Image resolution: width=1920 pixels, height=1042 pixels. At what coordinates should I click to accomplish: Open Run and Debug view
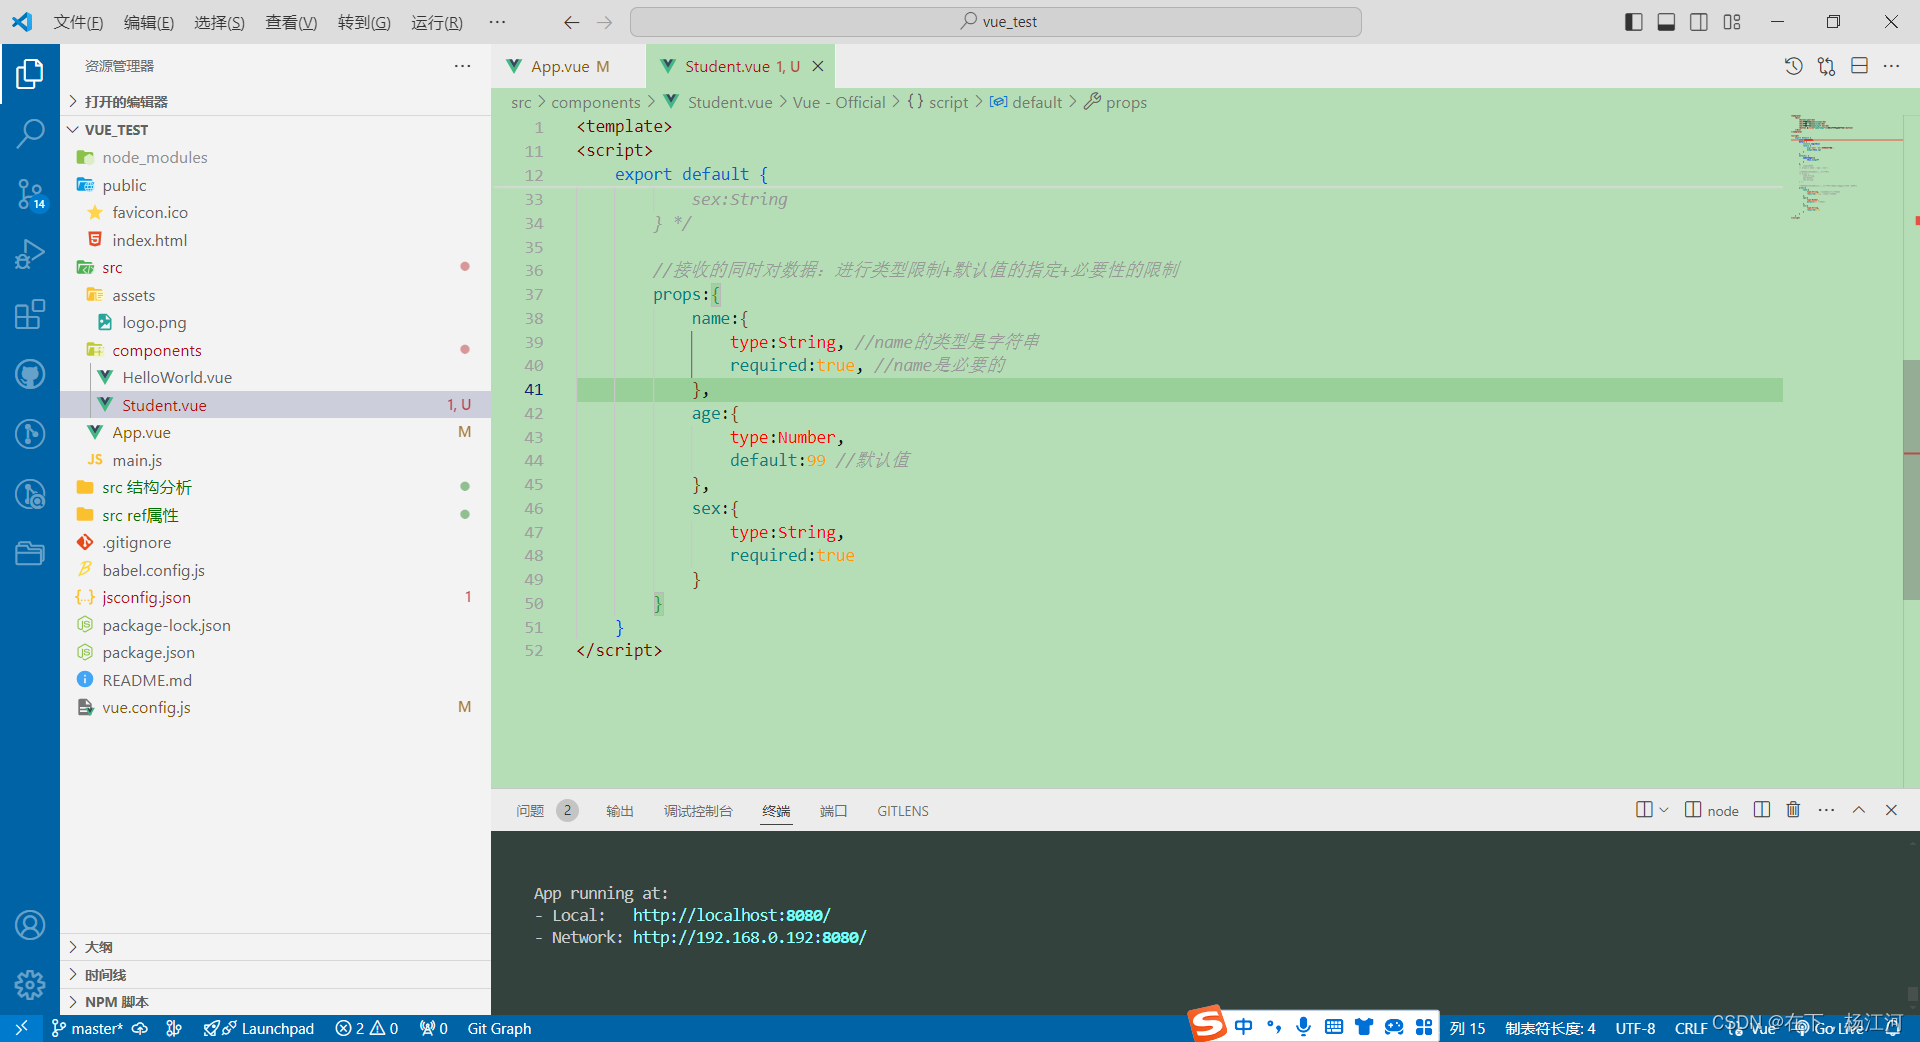tap(30, 254)
